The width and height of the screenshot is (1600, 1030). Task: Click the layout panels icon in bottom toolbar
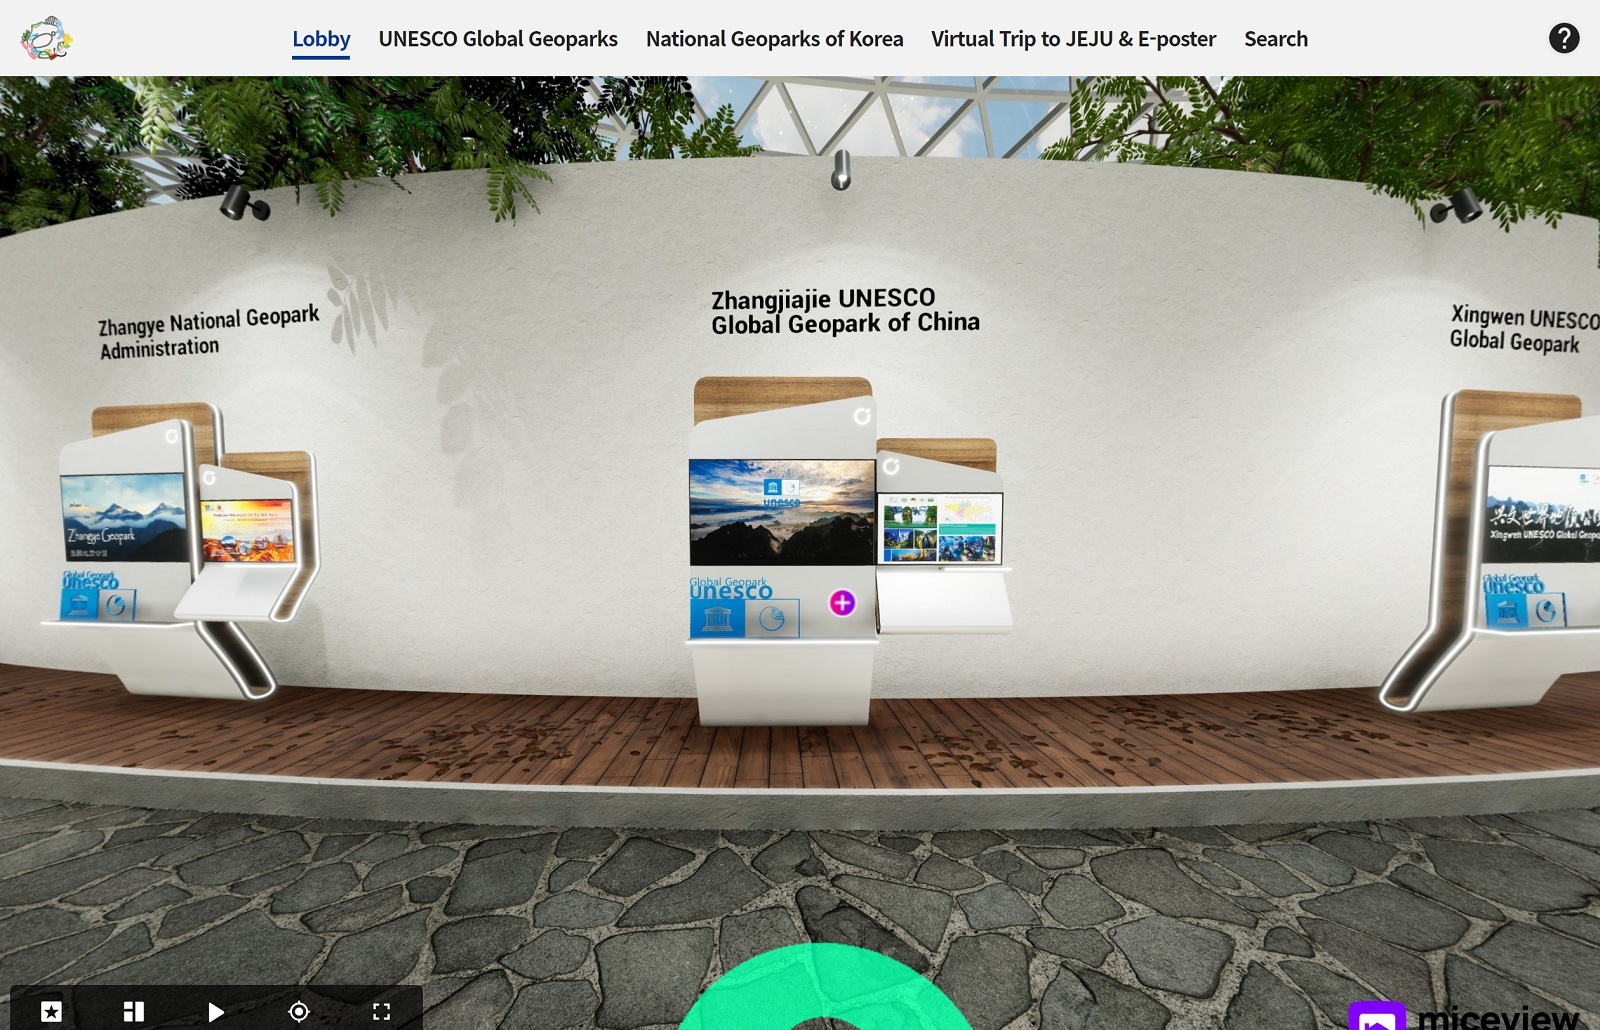tap(134, 1012)
